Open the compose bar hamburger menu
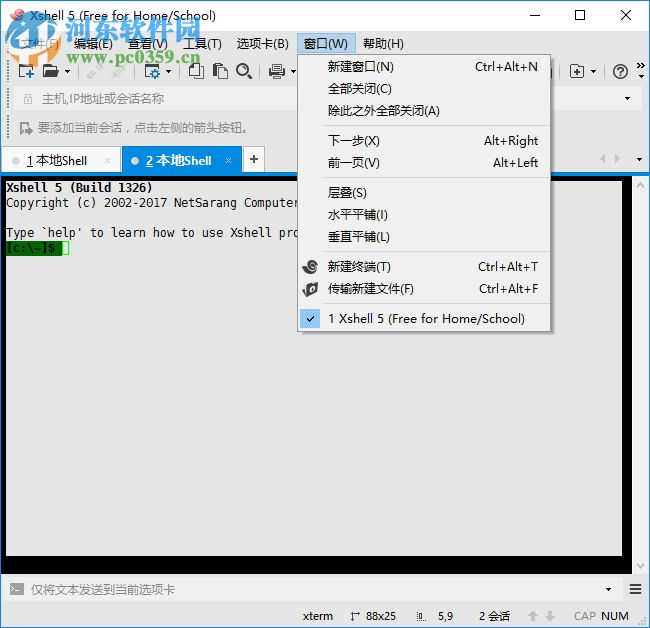 point(635,589)
